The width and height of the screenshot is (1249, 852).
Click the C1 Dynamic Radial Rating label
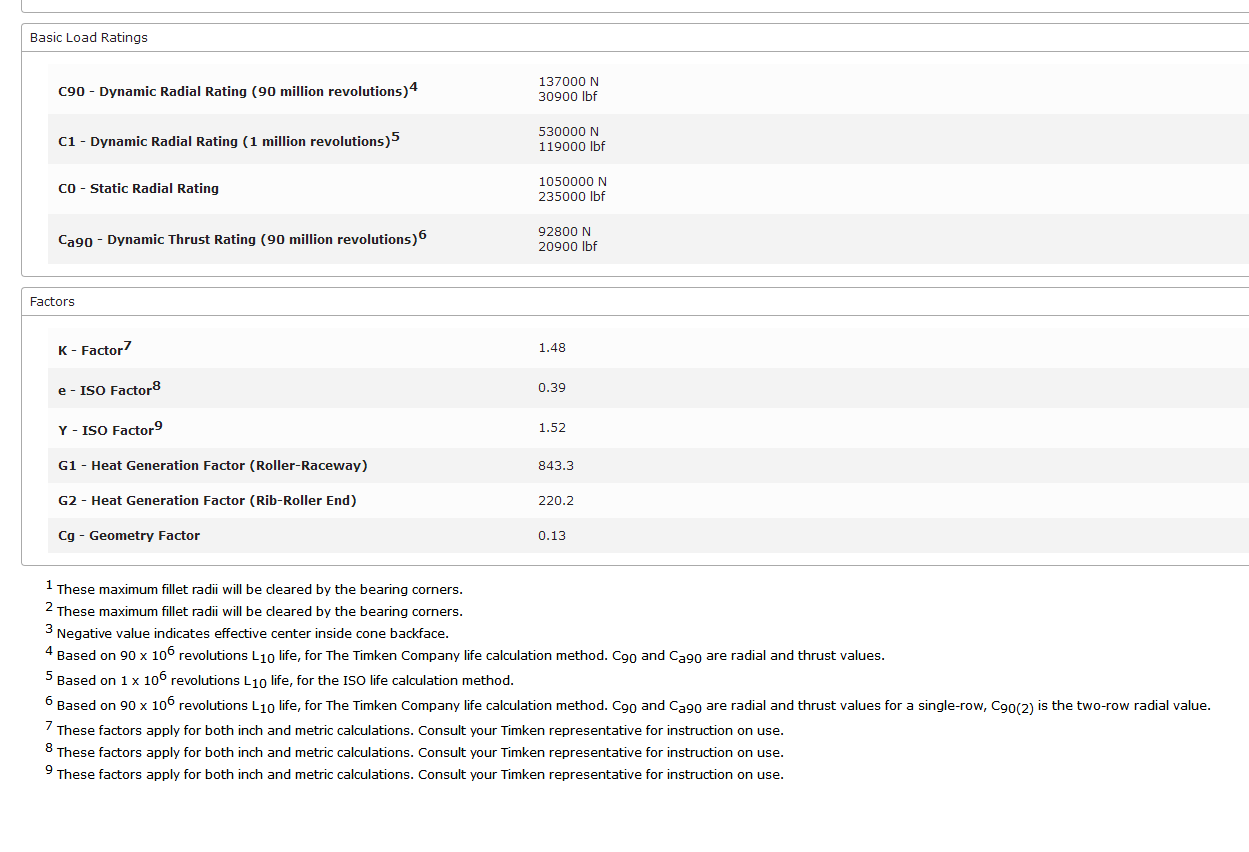tap(229, 140)
